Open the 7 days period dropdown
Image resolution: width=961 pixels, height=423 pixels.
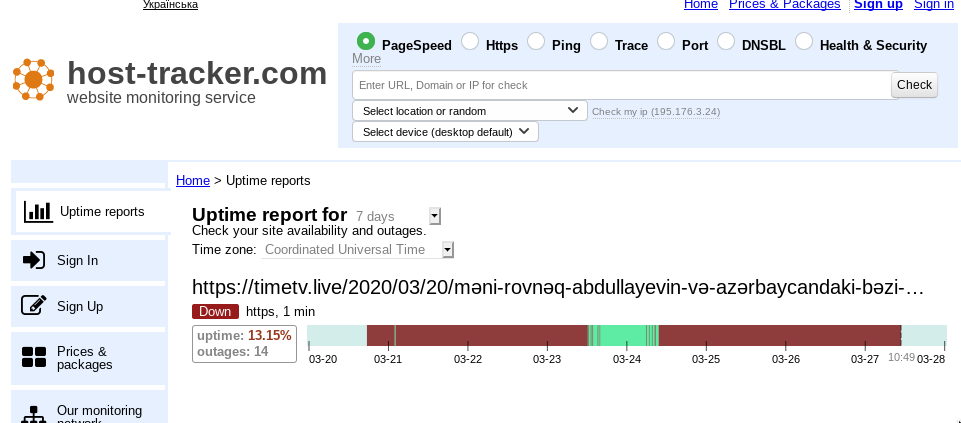(434, 216)
